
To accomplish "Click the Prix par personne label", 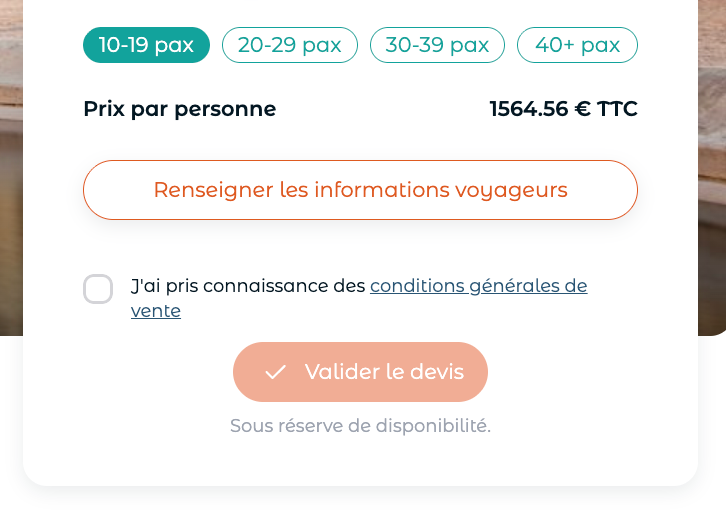I will click(x=180, y=109).
